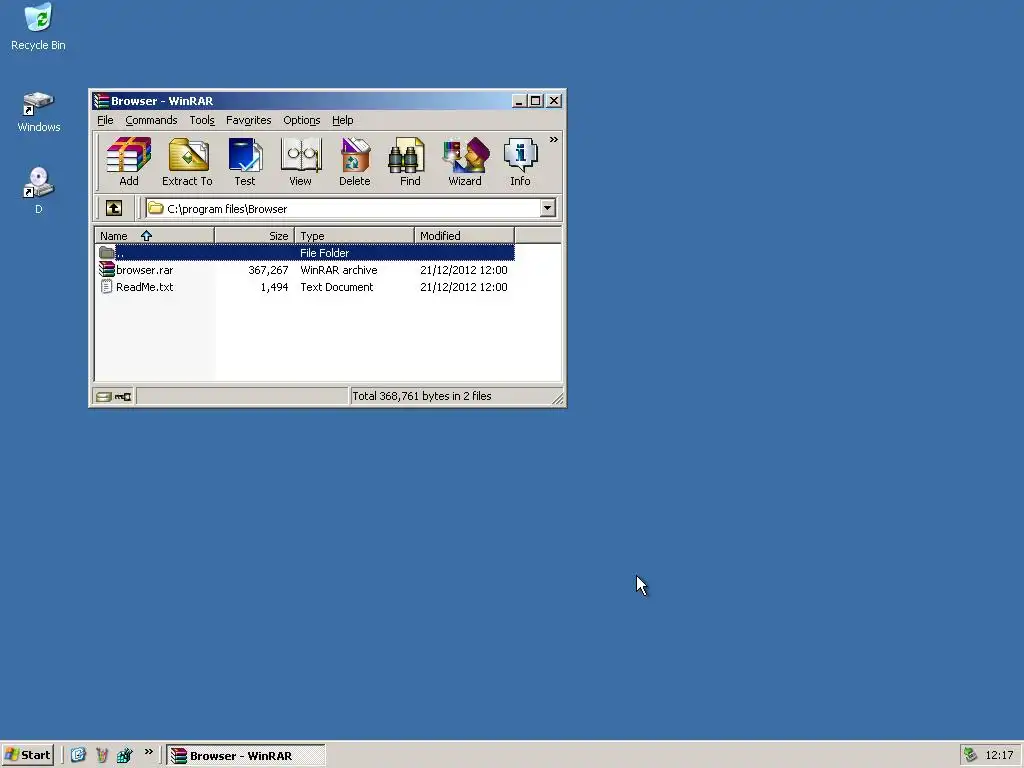Open the Start menu

click(27, 755)
